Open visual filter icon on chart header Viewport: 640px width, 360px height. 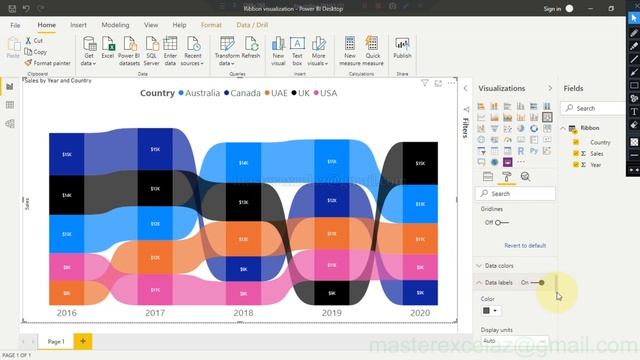coord(424,83)
